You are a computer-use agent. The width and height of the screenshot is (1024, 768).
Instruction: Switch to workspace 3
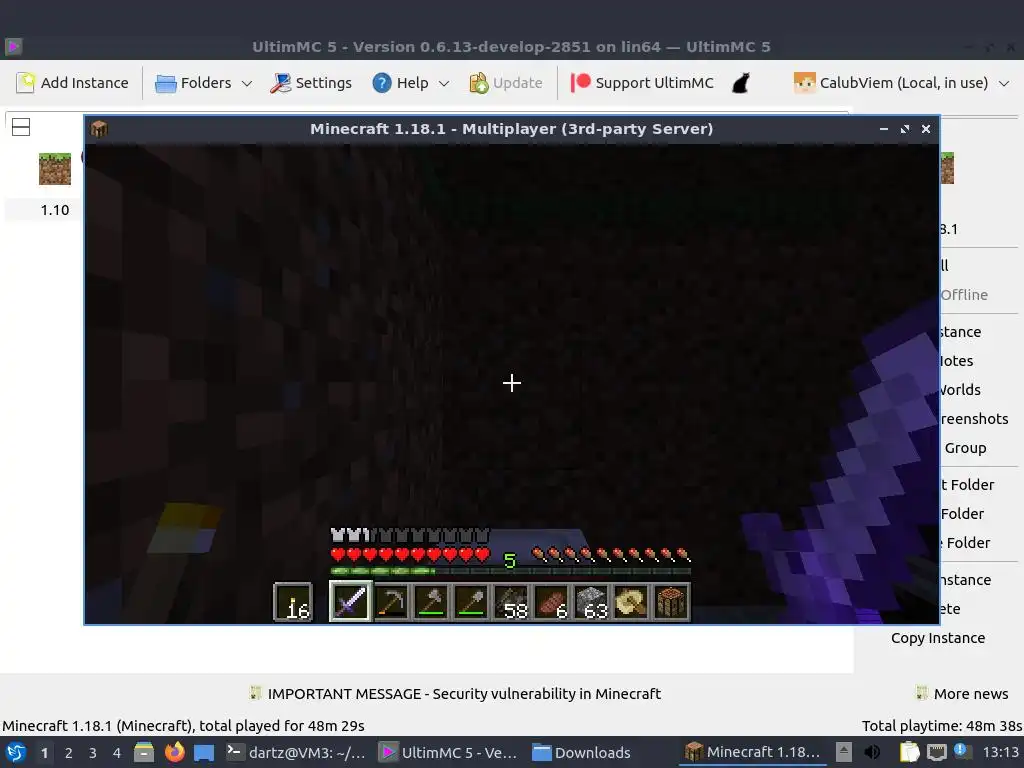93,753
